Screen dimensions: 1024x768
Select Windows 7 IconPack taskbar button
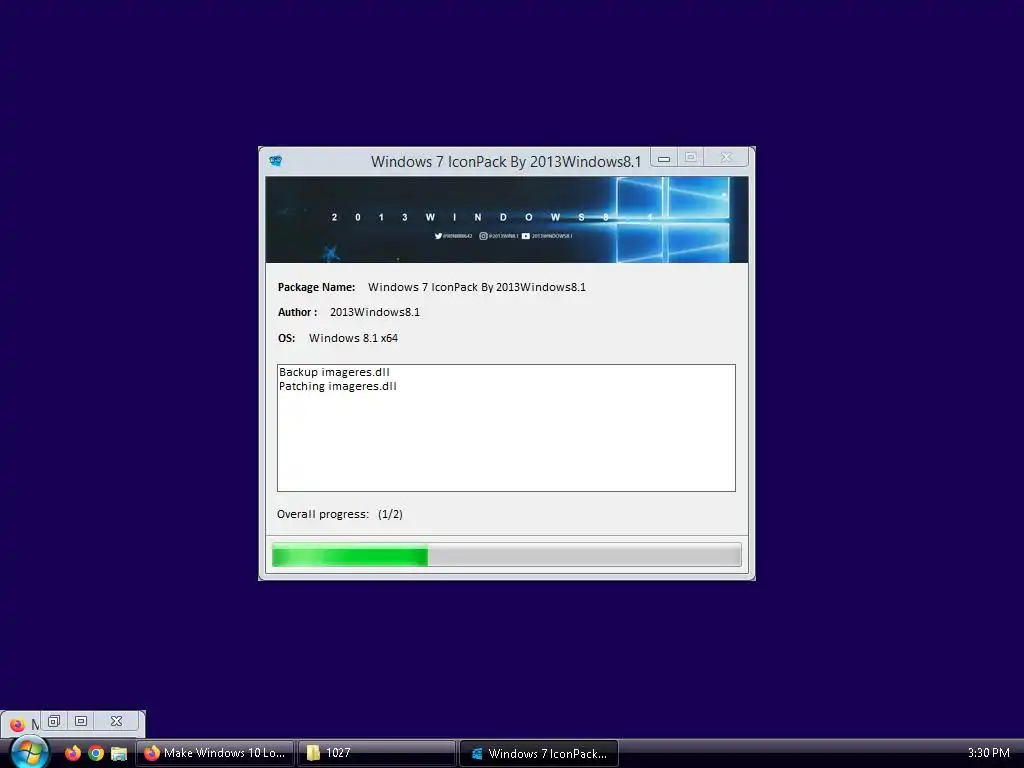click(x=539, y=753)
